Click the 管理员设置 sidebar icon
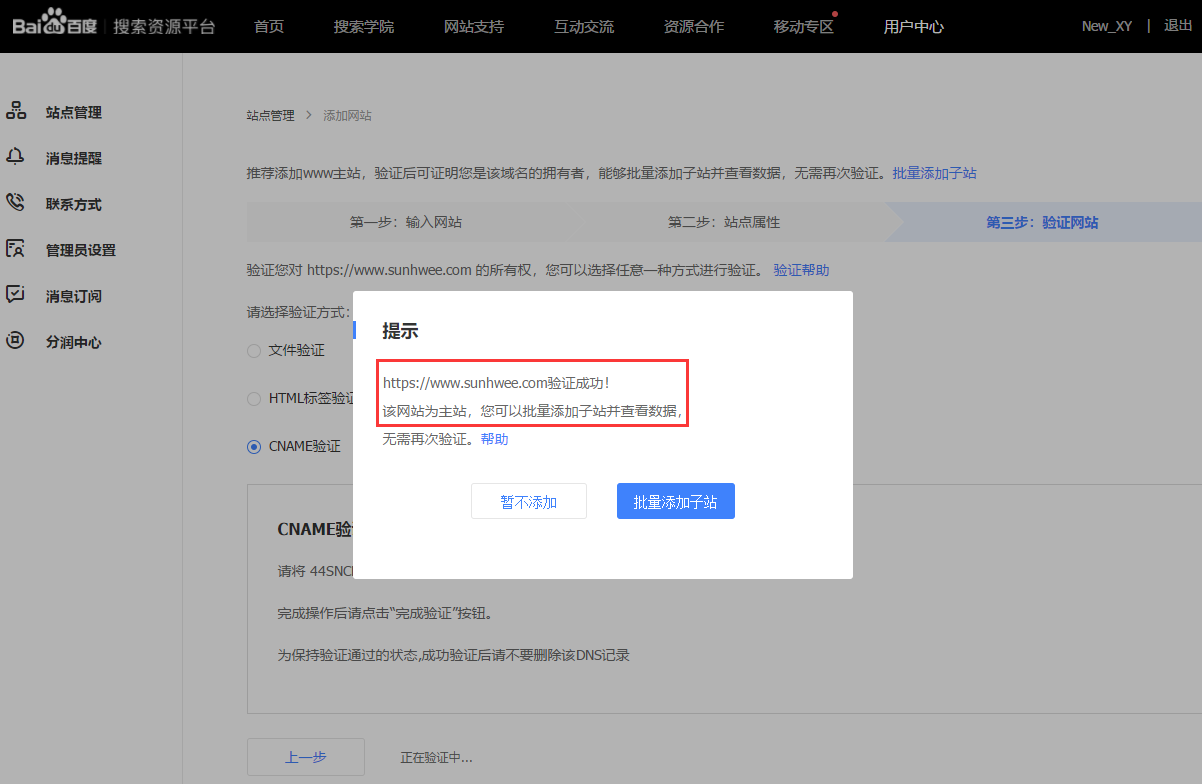1202x784 pixels. [16, 249]
